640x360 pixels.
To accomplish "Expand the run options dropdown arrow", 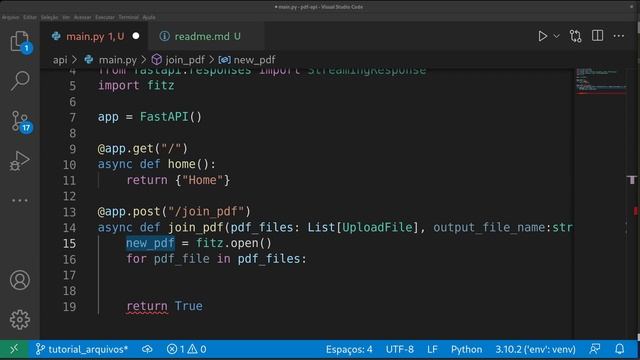I will coord(556,36).
